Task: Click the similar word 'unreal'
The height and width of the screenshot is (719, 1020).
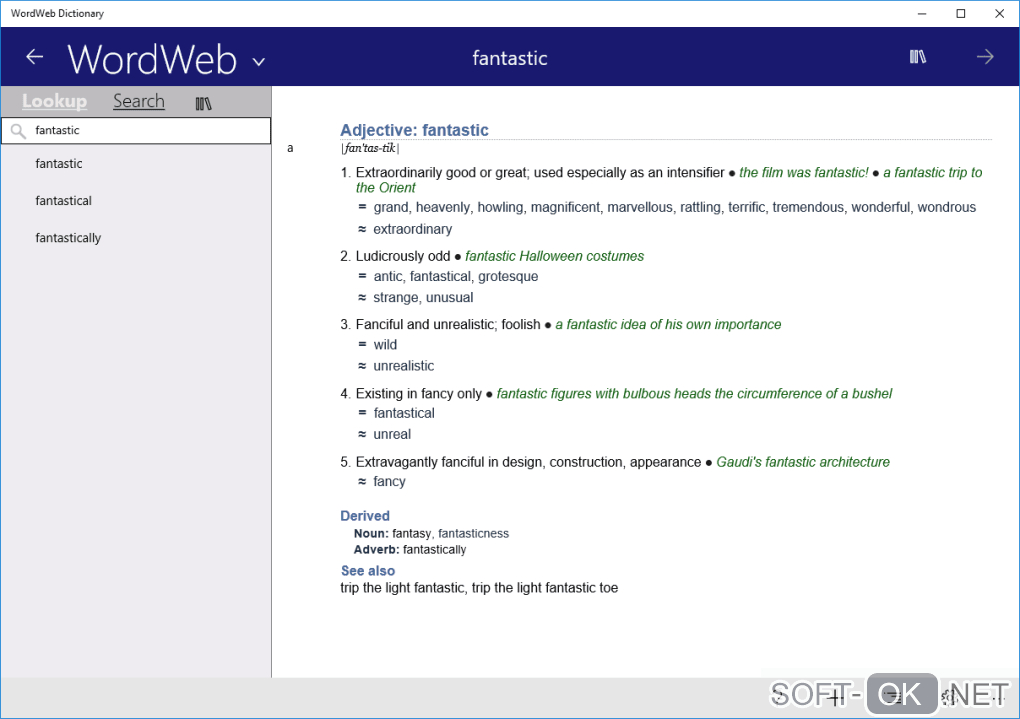Action: (392, 435)
